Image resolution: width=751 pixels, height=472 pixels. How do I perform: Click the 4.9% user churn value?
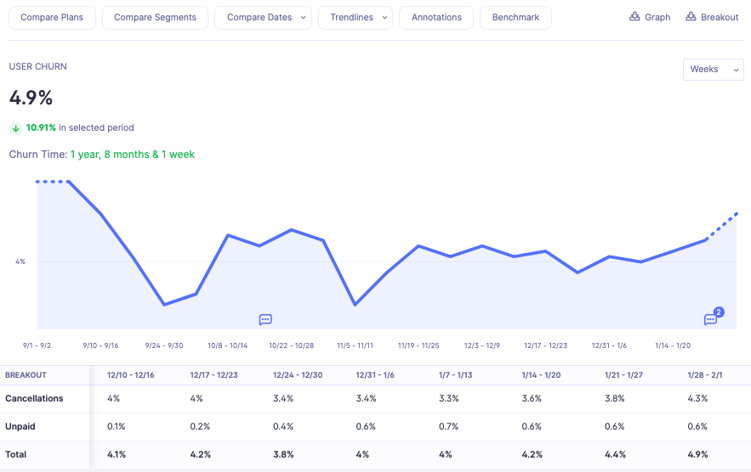[31, 98]
